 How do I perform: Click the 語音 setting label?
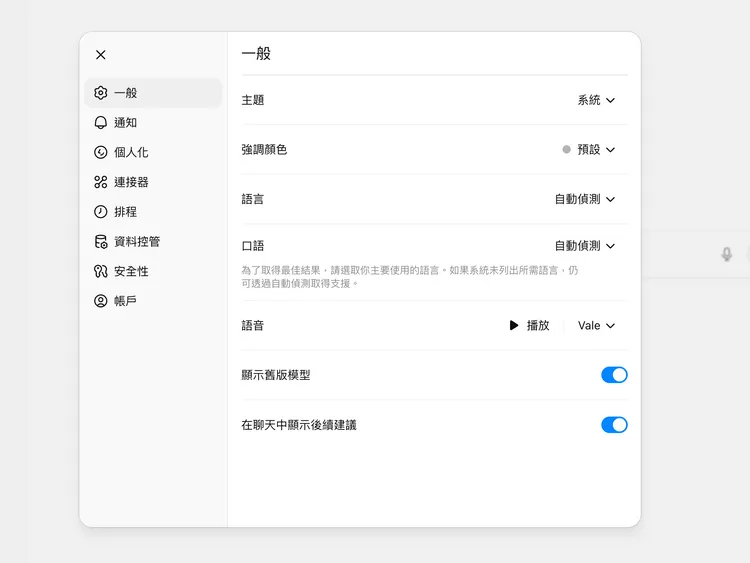(x=253, y=325)
